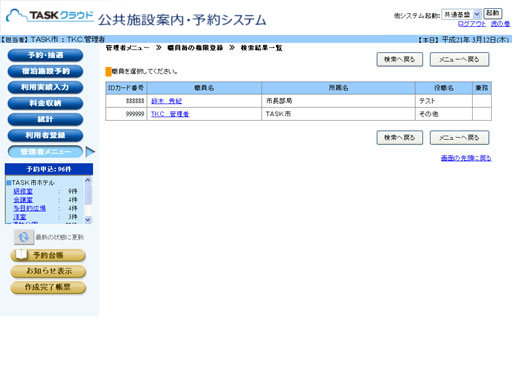This screenshot has height=384, width=512.
Task: Click the open book icon on 予約台帳
Action: click(x=21, y=255)
